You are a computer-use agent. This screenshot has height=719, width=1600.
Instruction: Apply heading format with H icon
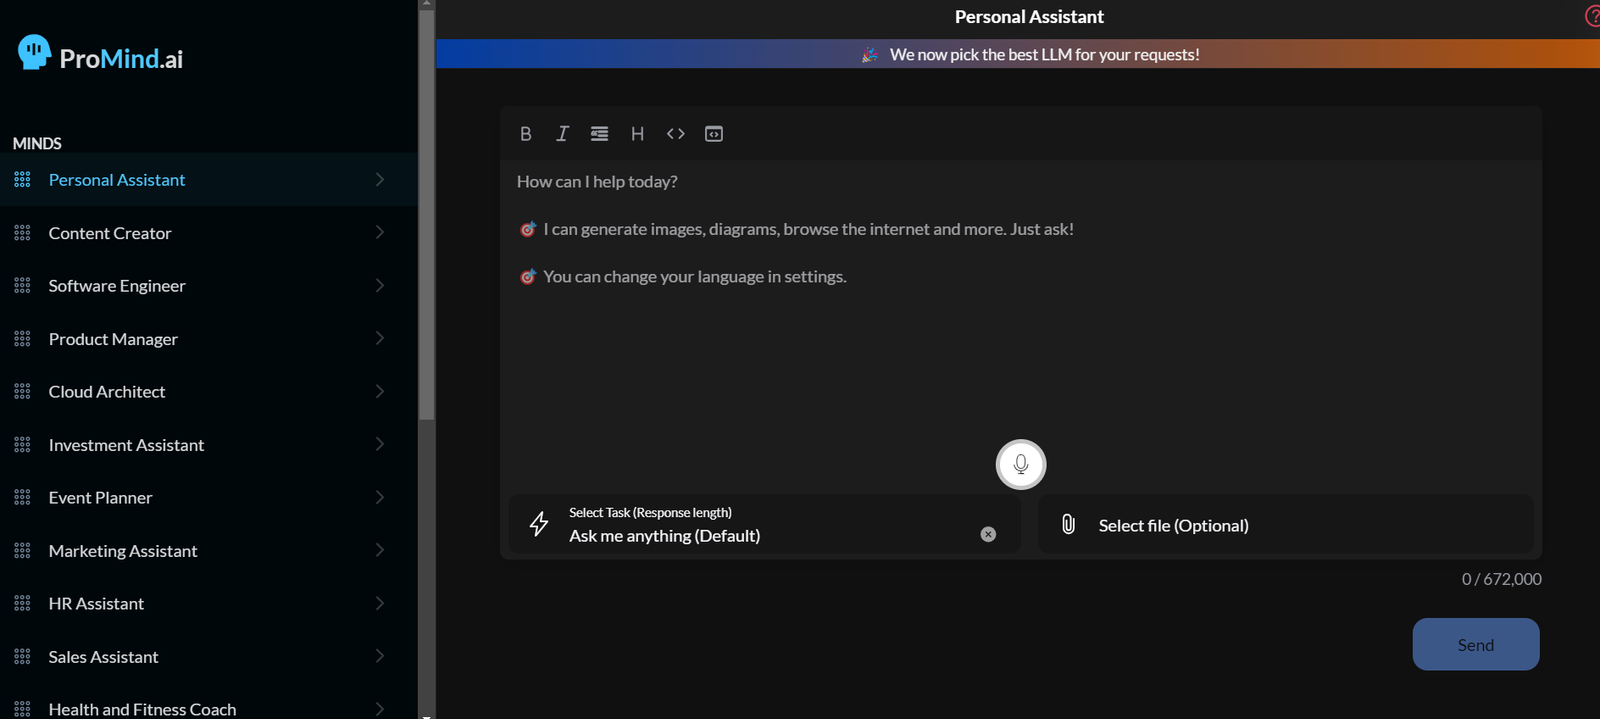click(637, 134)
